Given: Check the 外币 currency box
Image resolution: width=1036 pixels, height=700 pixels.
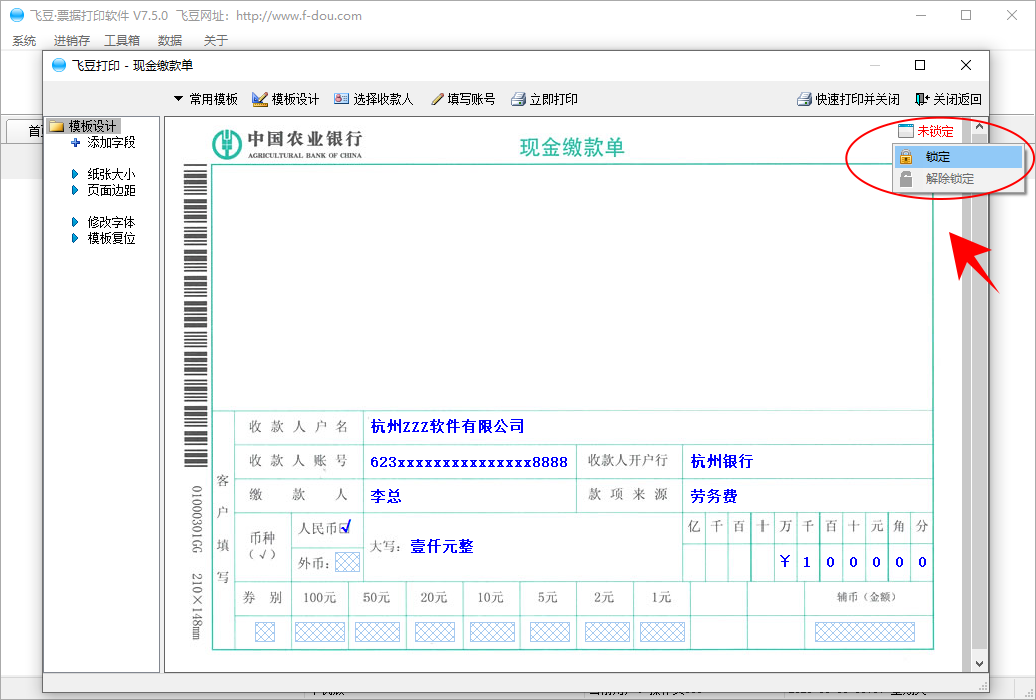Looking at the screenshot, I should (x=347, y=562).
